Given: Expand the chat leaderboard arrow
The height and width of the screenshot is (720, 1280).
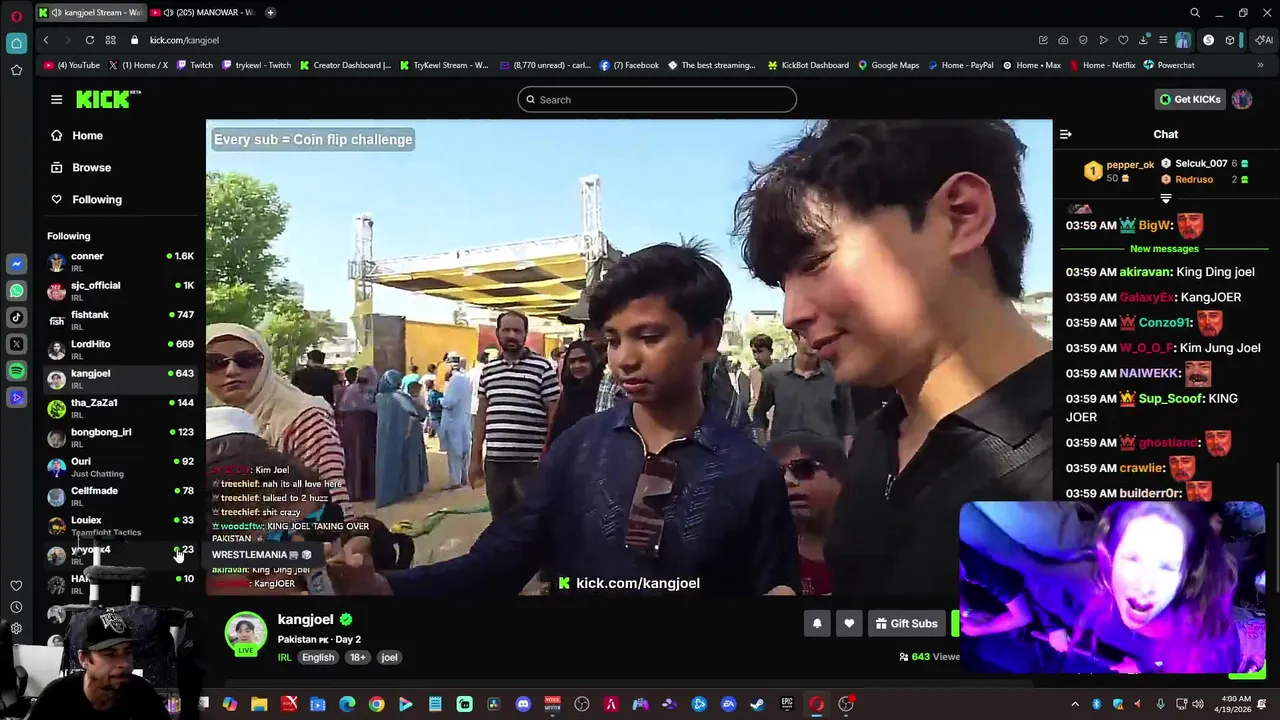Looking at the screenshot, I should coord(1166,199).
